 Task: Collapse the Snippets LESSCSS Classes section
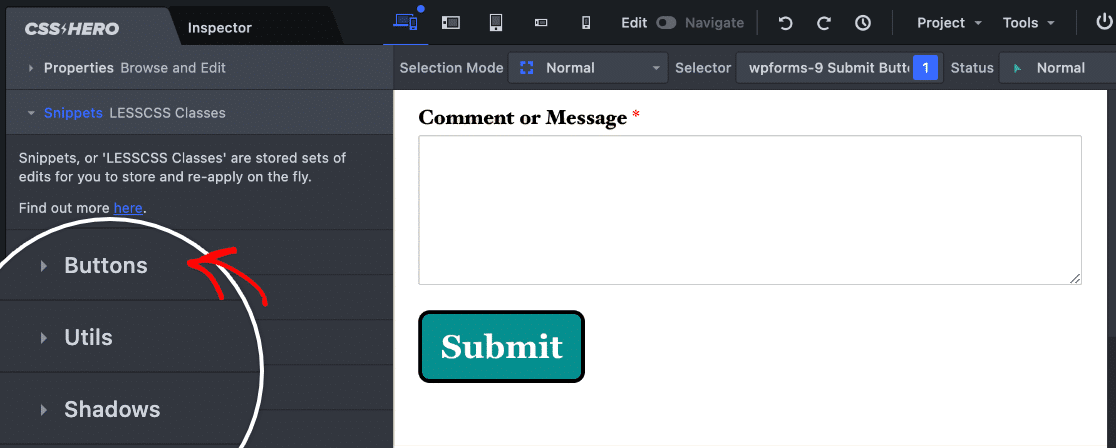(x=199, y=113)
